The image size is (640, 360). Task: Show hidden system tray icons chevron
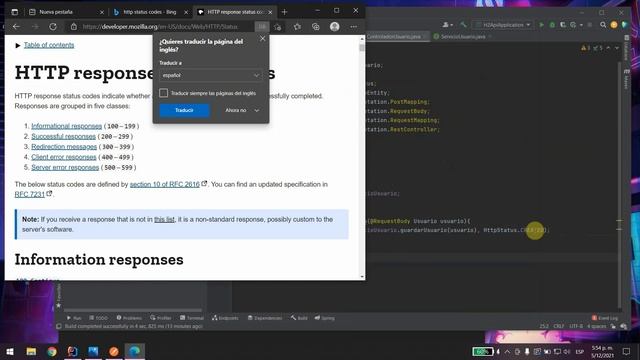coord(507,351)
